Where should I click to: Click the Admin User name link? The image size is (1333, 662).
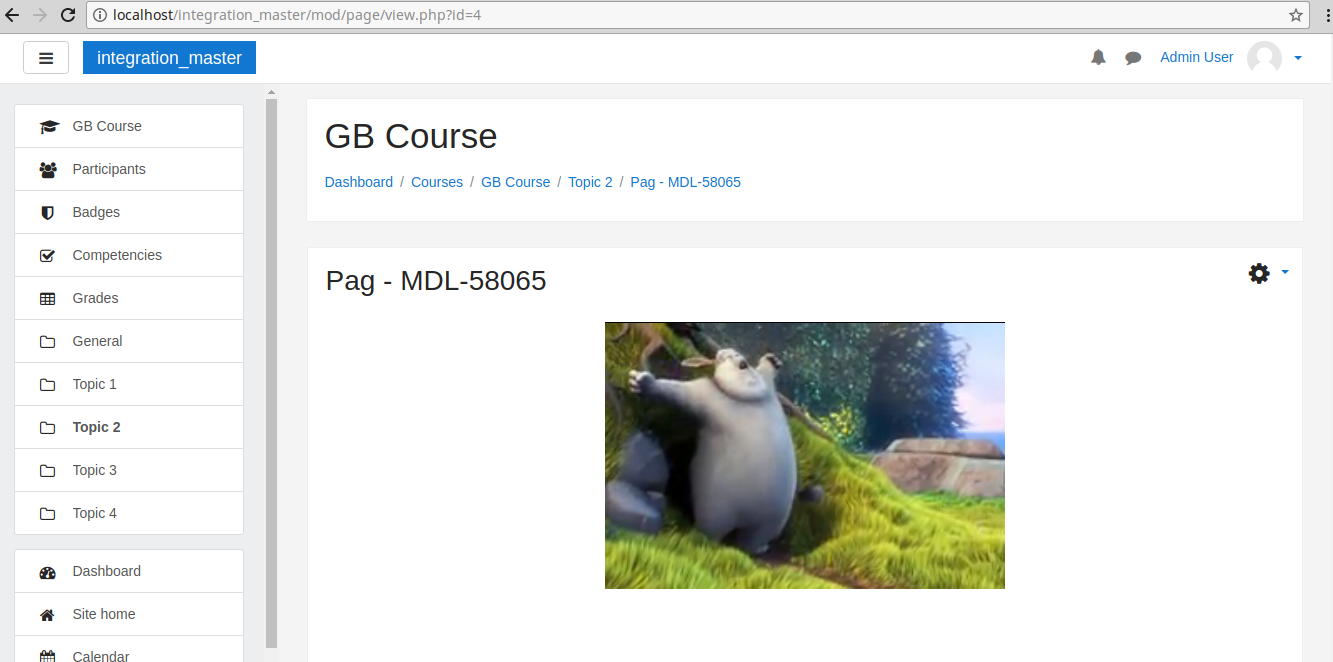pos(1196,57)
